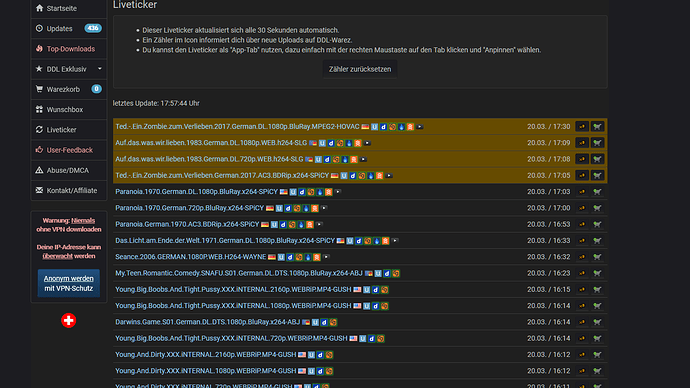Screen dimensions: 690x388
Task: Click trailer play icon on Paranoia AC3.BDRip row
Action: click(x=319, y=224)
